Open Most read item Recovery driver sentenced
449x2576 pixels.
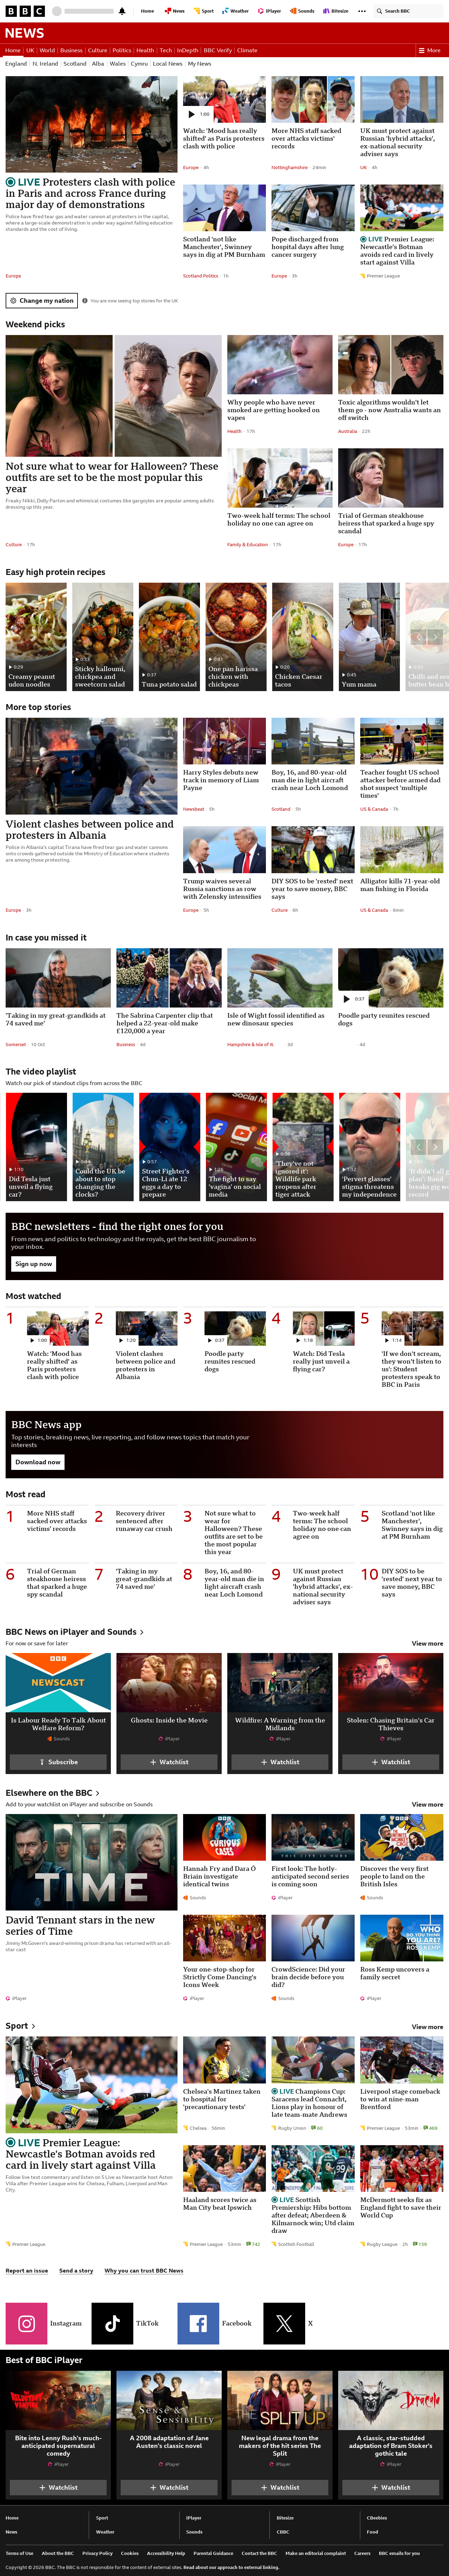(x=144, y=1521)
